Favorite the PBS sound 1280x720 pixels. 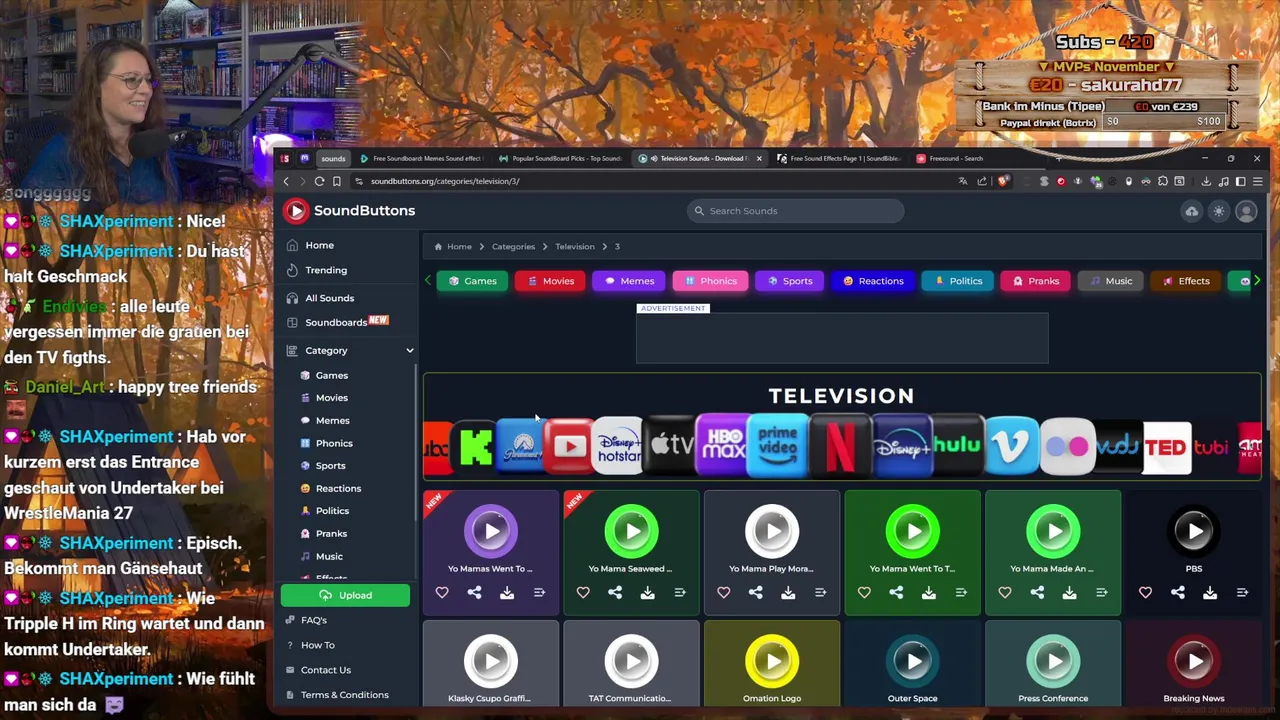pyautogui.click(x=1145, y=593)
